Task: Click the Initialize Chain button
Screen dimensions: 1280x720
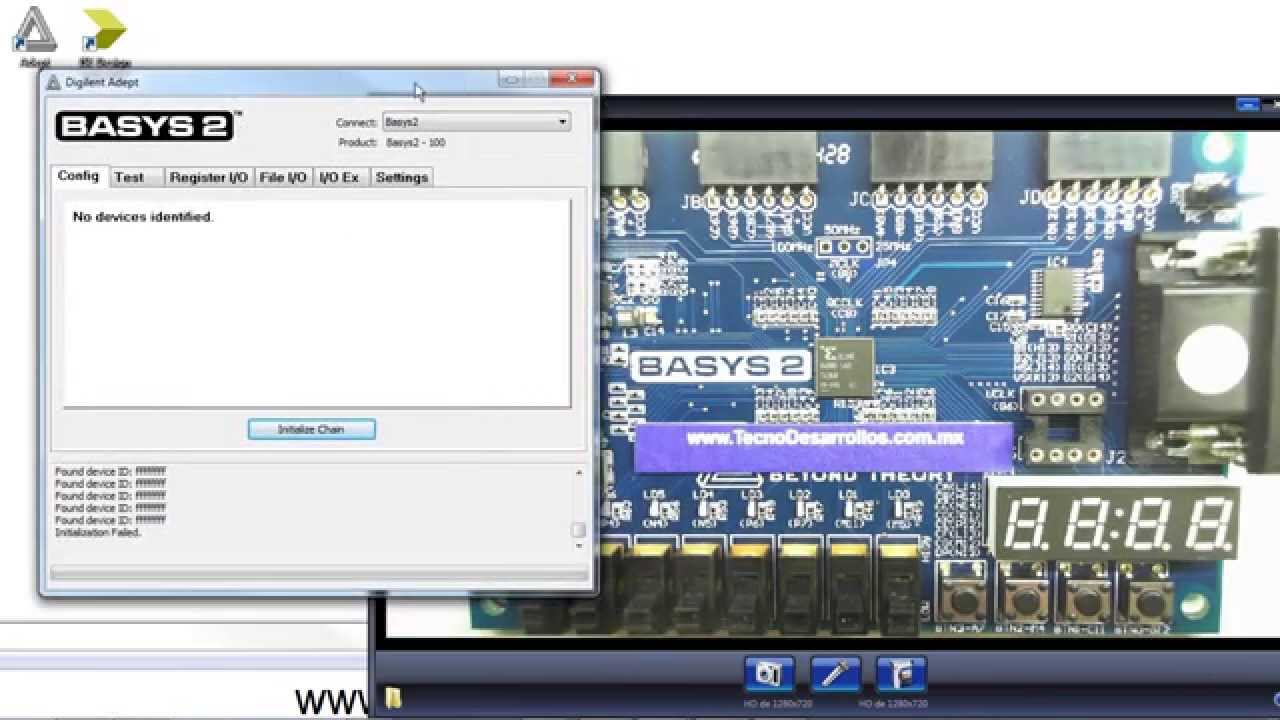Action: pos(311,429)
